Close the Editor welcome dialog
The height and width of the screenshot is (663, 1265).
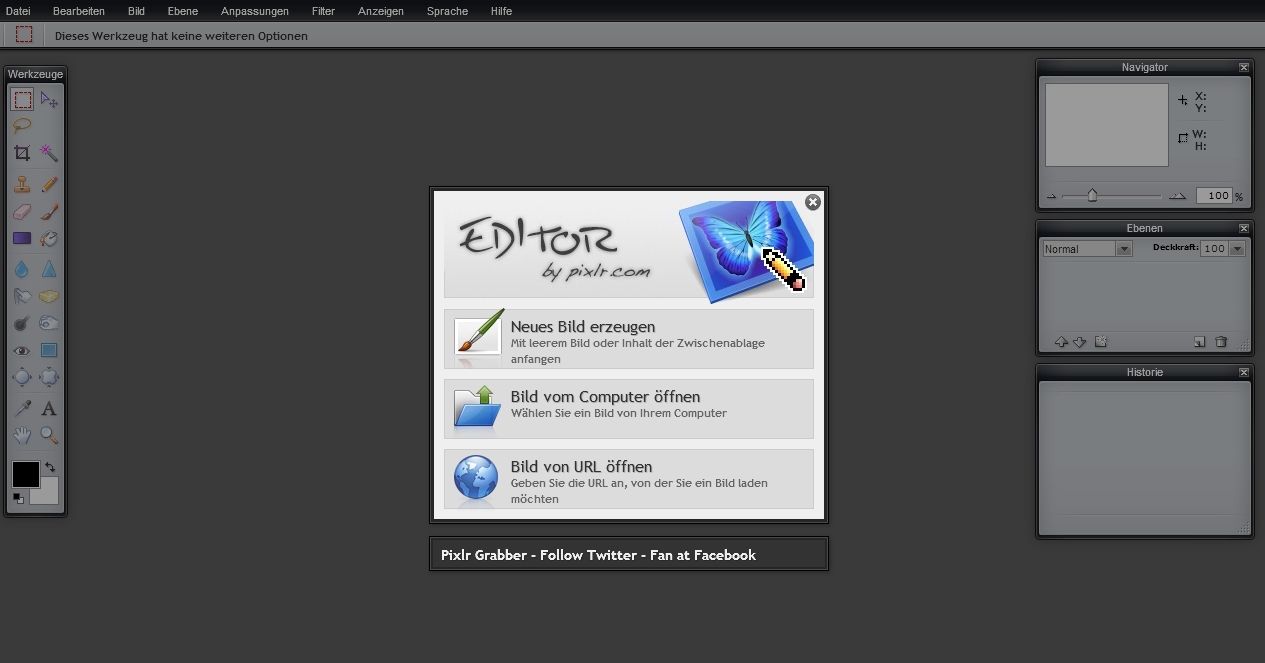tap(813, 202)
